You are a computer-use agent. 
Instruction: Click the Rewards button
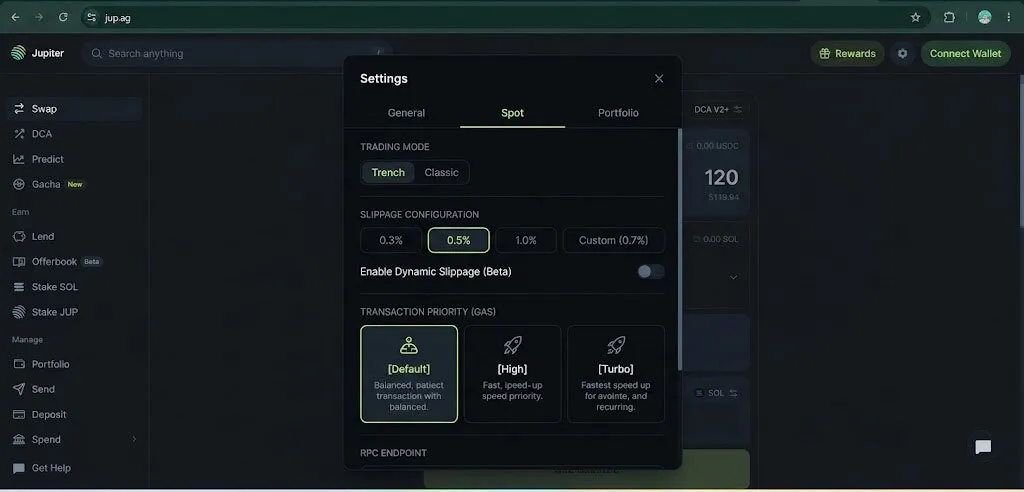click(848, 54)
